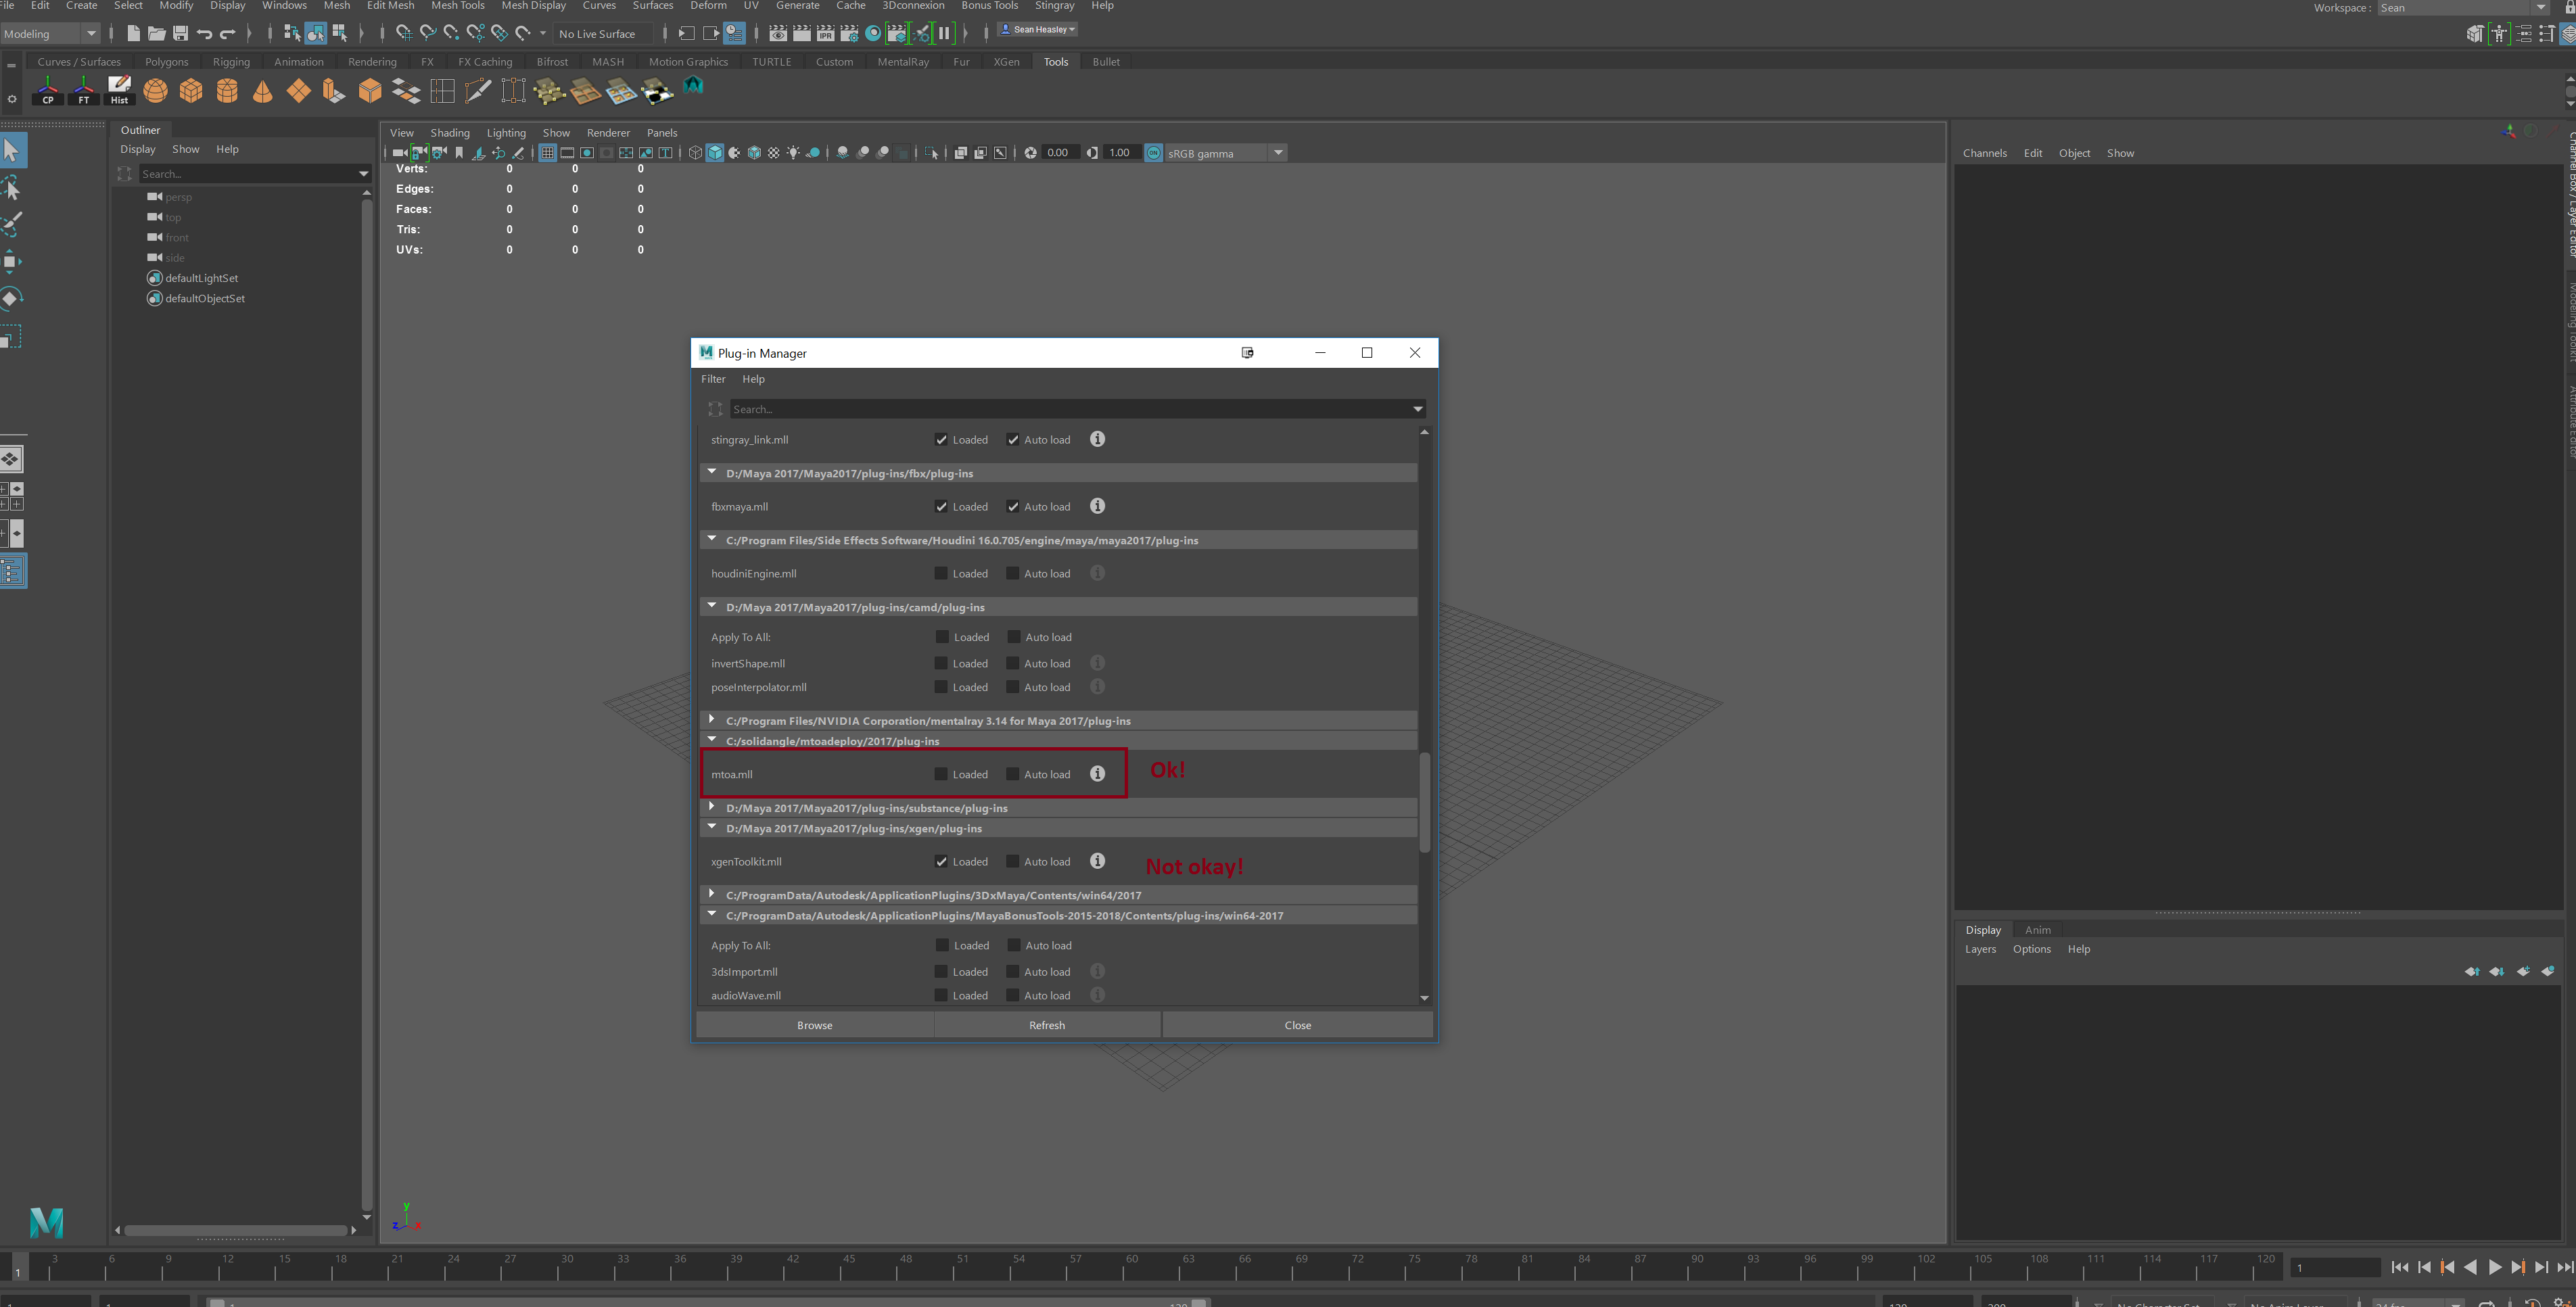Screen dimensions: 2576x1307
Task: Click the plug-in search field
Action: click(x=1070, y=409)
